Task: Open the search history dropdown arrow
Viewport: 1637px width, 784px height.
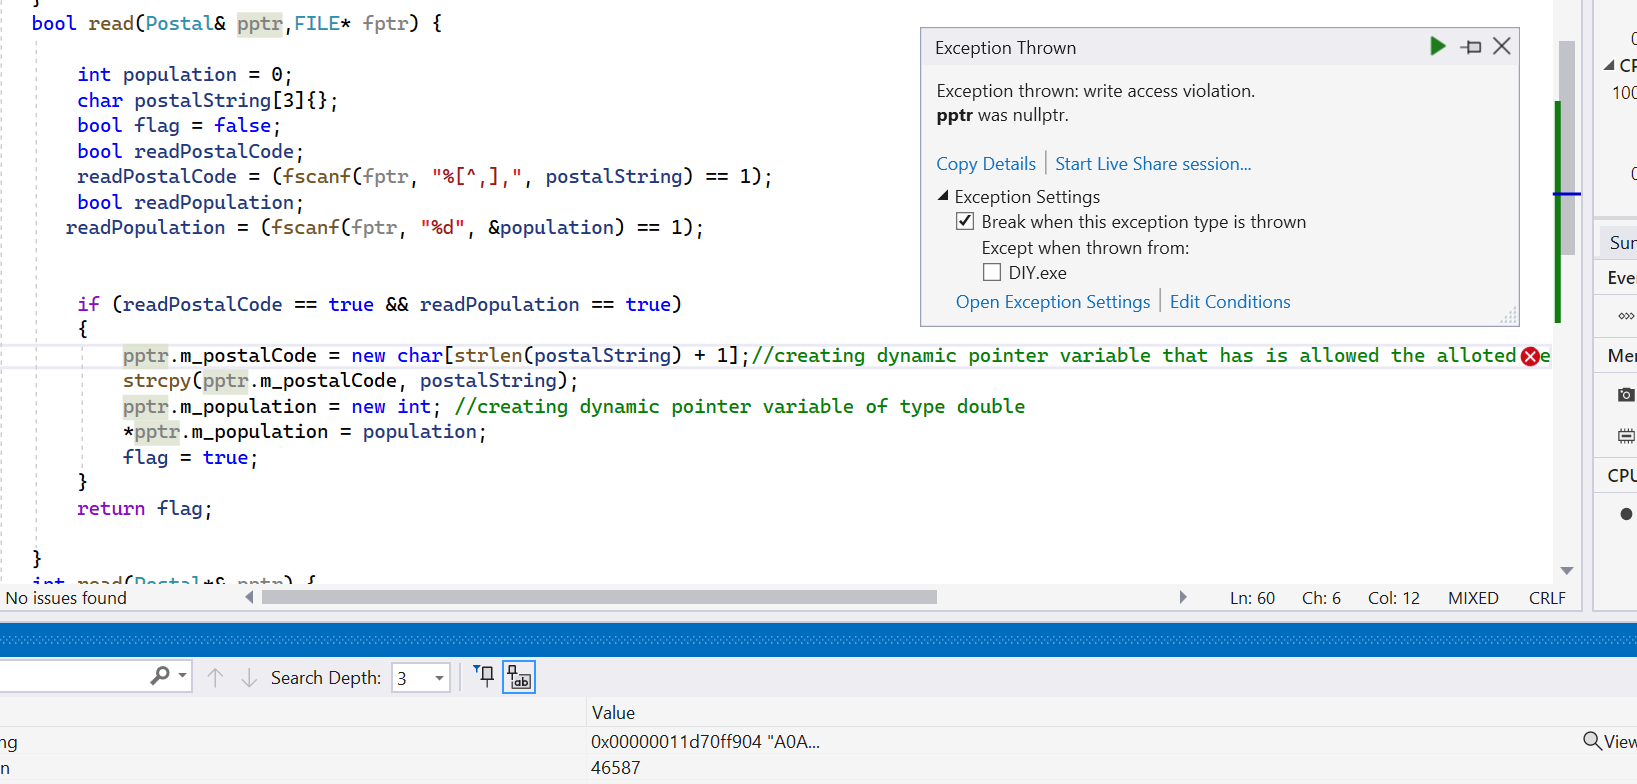Action: point(183,676)
